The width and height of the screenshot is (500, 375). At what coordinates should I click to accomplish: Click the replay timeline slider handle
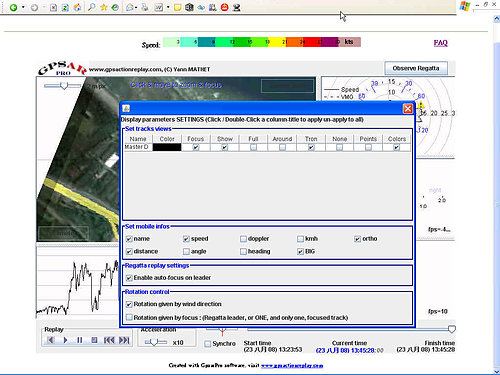coord(451,329)
